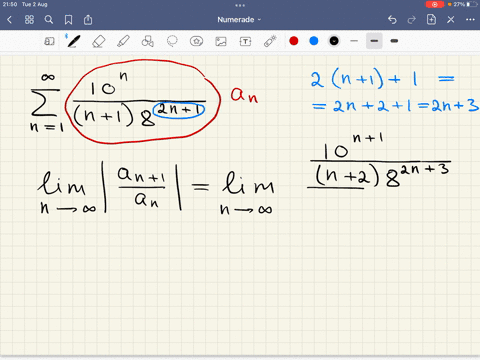This screenshot has width=480, height=360.
Task: Add a new page
Action: pos(431,20)
